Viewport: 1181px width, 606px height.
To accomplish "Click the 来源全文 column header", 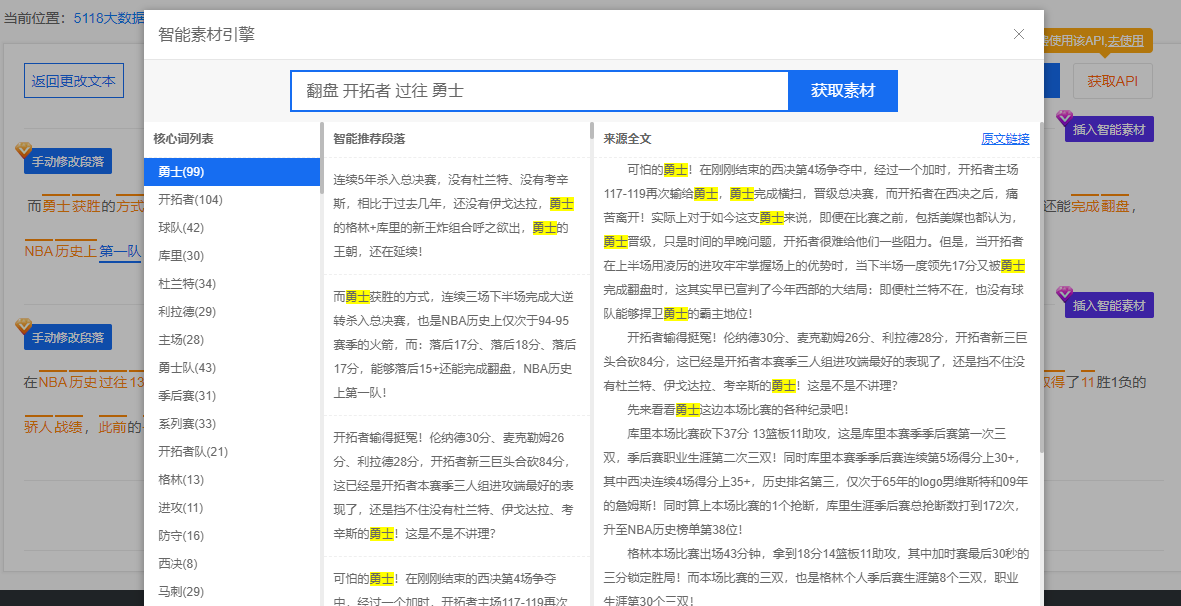I will point(627,139).
